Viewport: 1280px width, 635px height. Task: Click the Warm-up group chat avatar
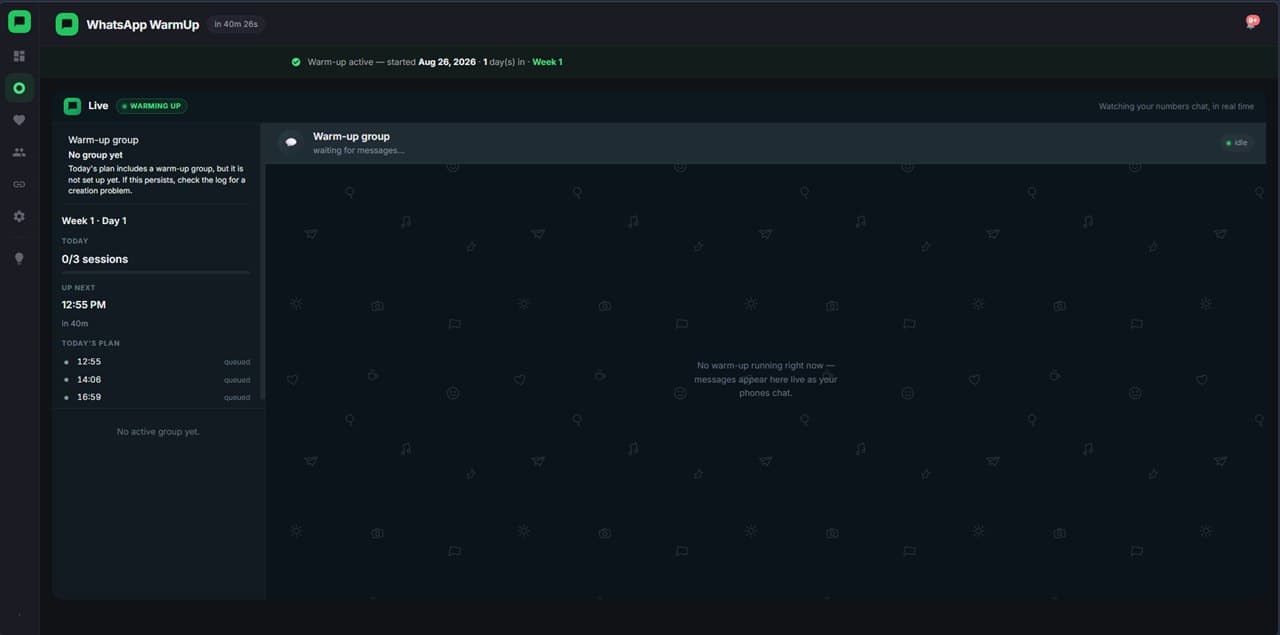pyautogui.click(x=291, y=142)
